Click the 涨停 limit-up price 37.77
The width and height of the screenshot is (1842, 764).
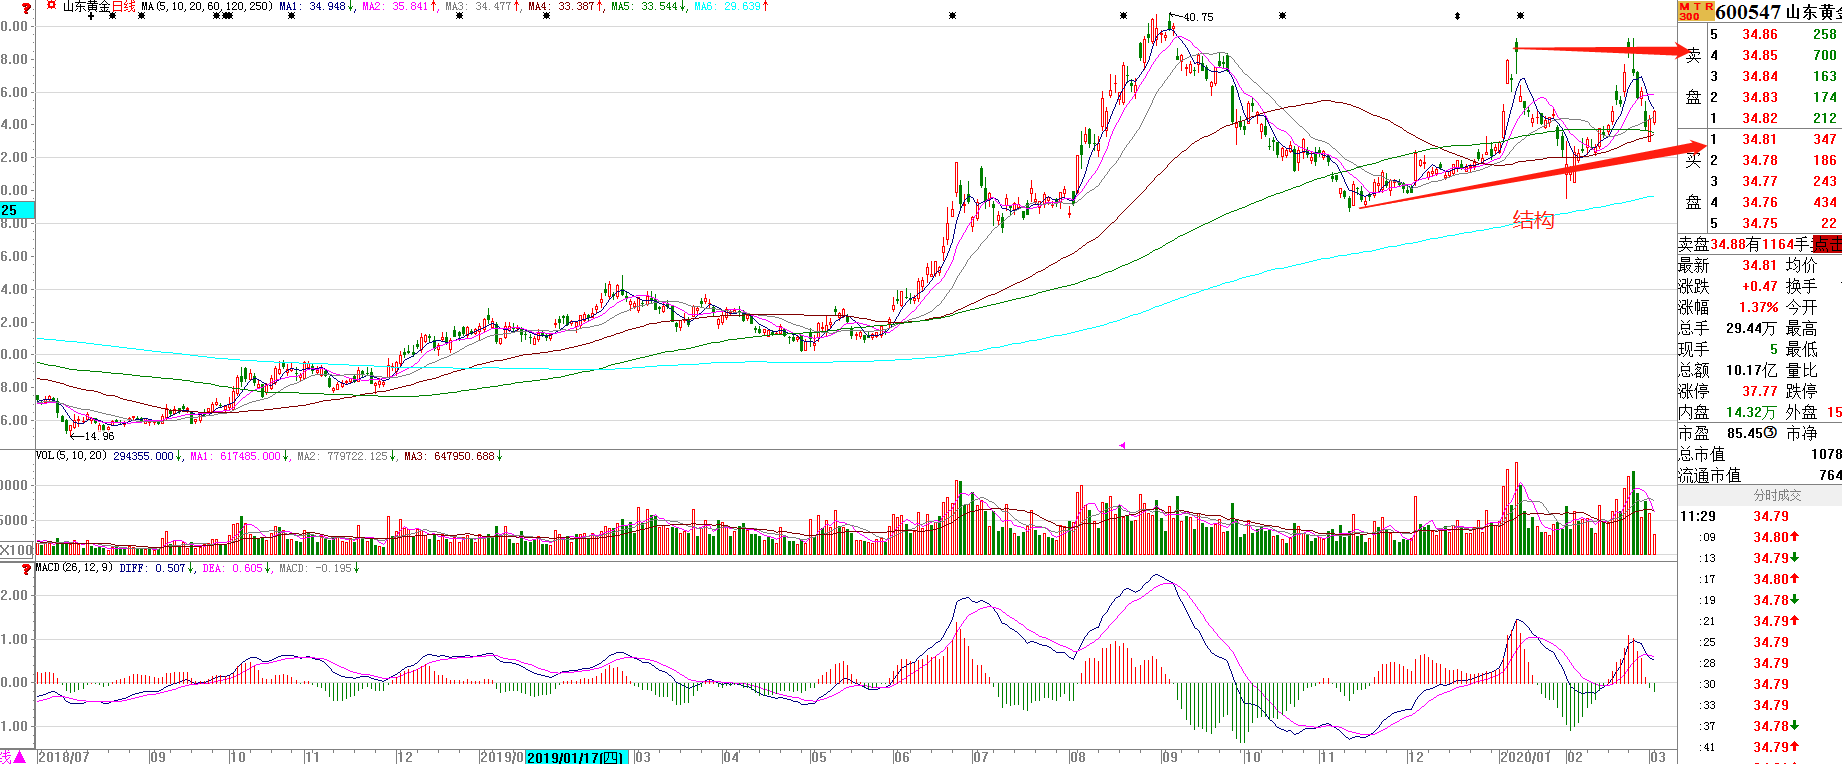tap(1760, 391)
